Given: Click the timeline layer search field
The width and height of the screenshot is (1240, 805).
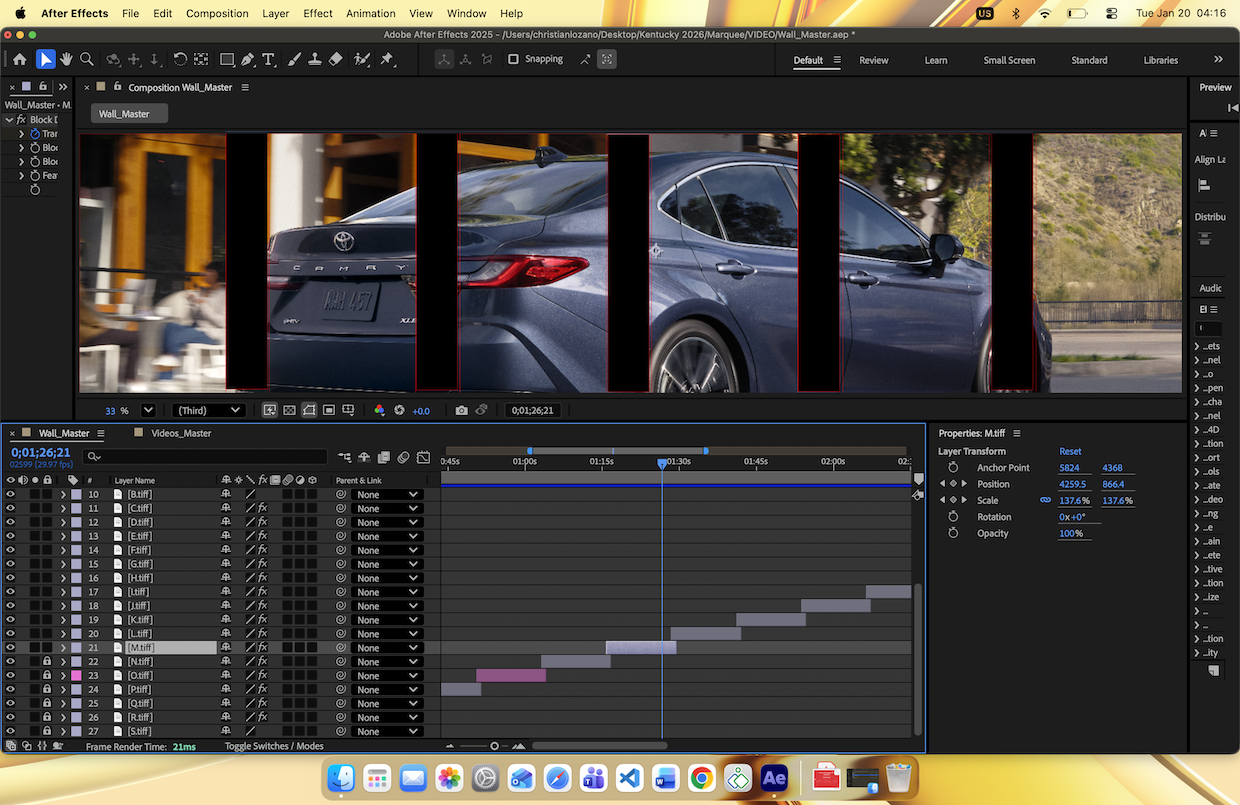Looking at the screenshot, I should [x=206, y=457].
